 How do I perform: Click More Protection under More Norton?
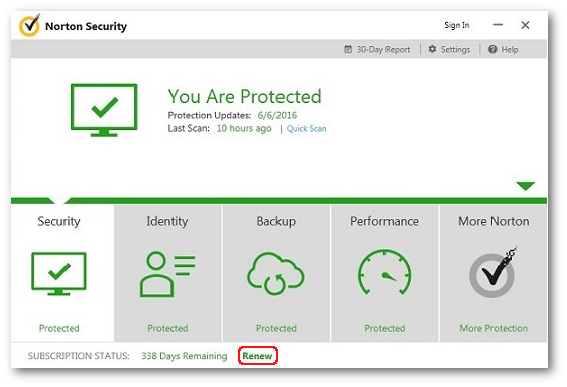pyautogui.click(x=494, y=328)
